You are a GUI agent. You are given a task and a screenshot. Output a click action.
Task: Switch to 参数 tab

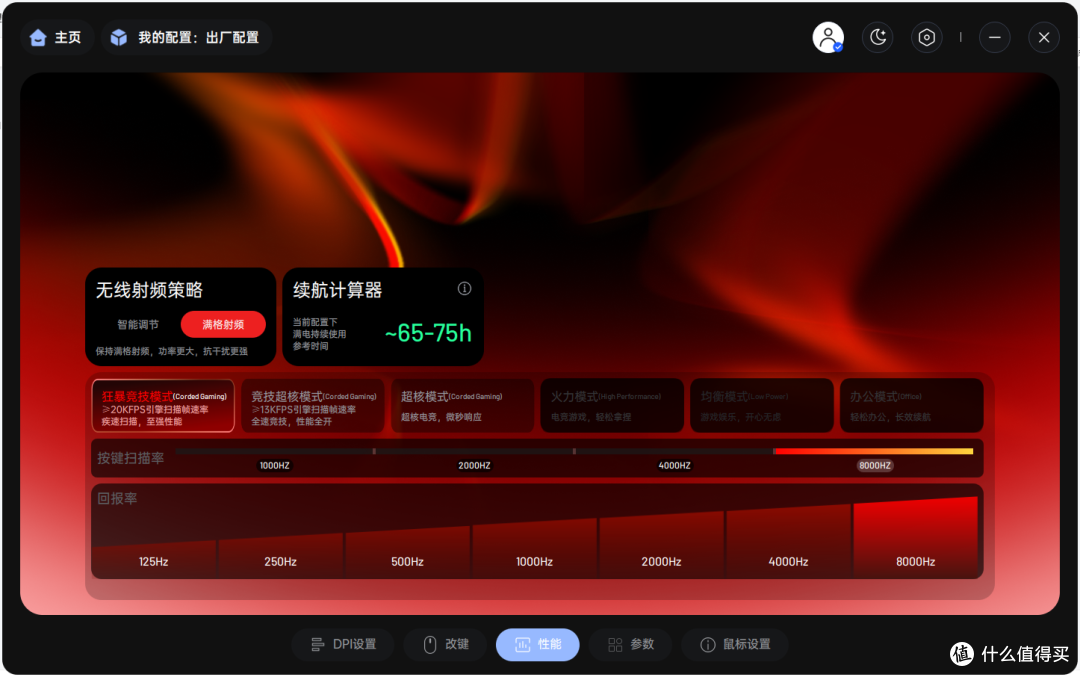click(630, 645)
